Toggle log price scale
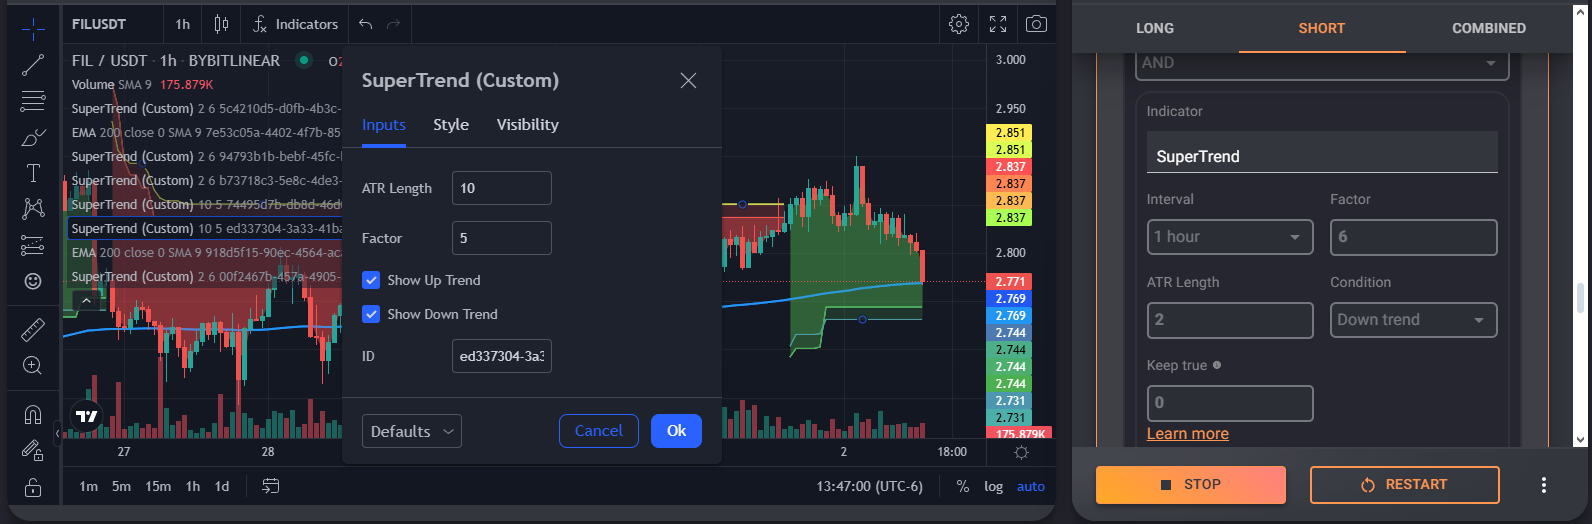The image size is (1592, 524). pos(993,486)
